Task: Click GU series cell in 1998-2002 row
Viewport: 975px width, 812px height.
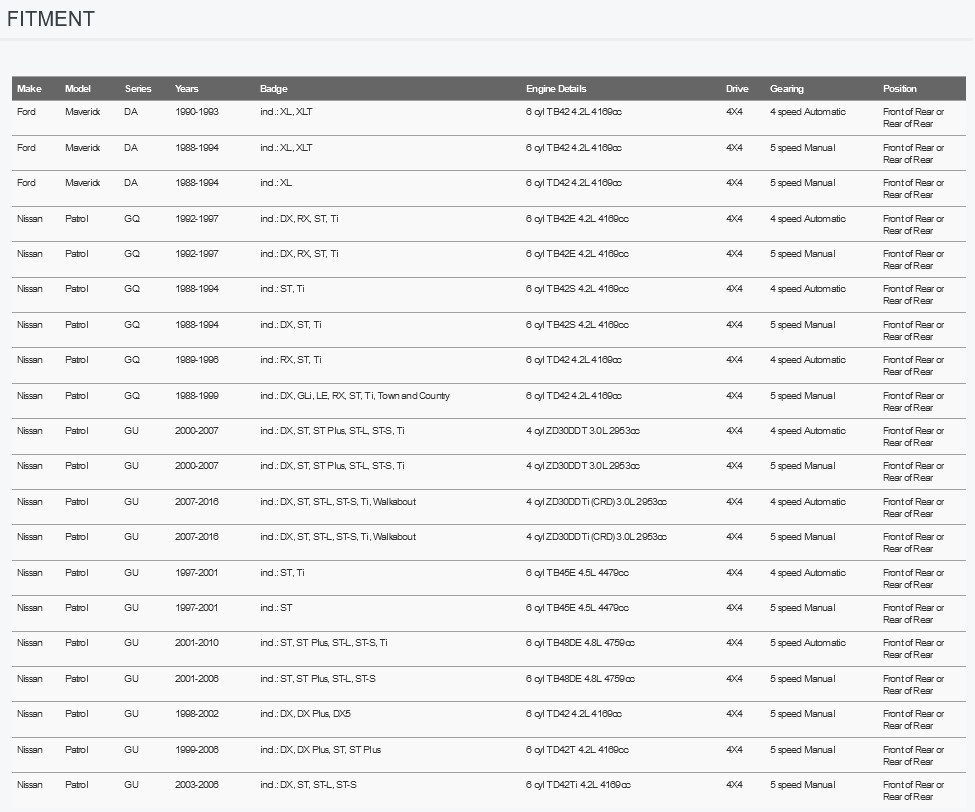Action: coord(131,714)
